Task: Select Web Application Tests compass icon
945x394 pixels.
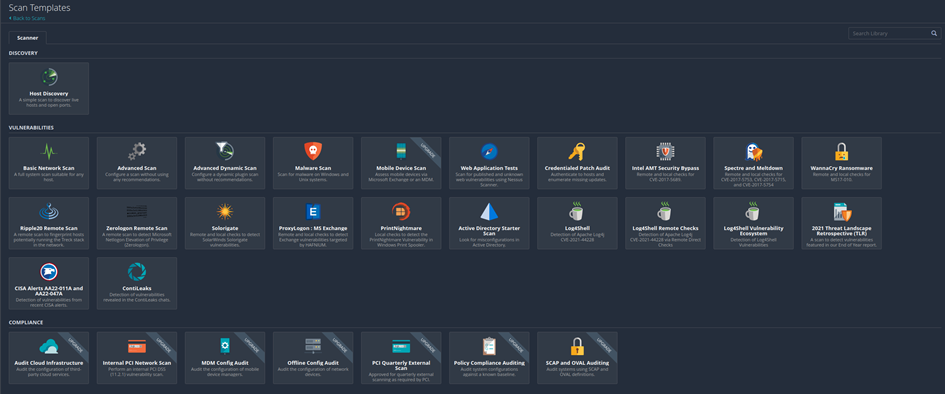Action: [489, 151]
